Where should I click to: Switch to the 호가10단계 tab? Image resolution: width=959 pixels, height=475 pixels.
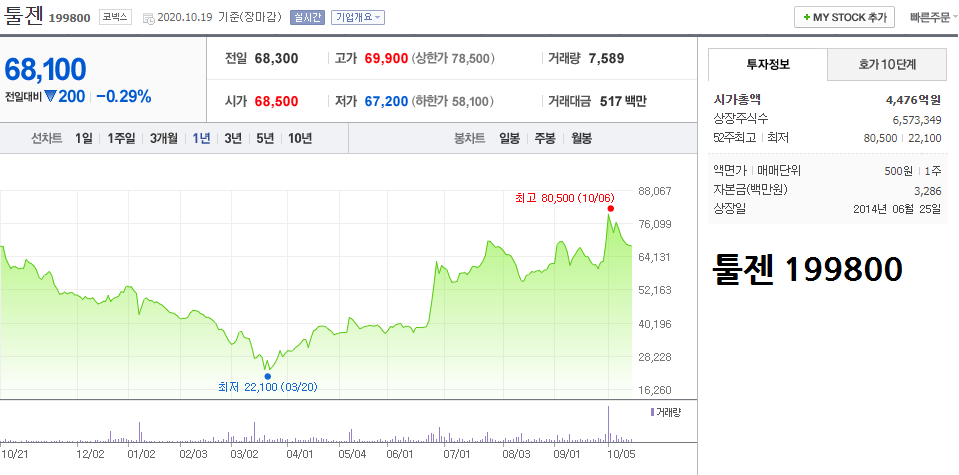point(886,64)
